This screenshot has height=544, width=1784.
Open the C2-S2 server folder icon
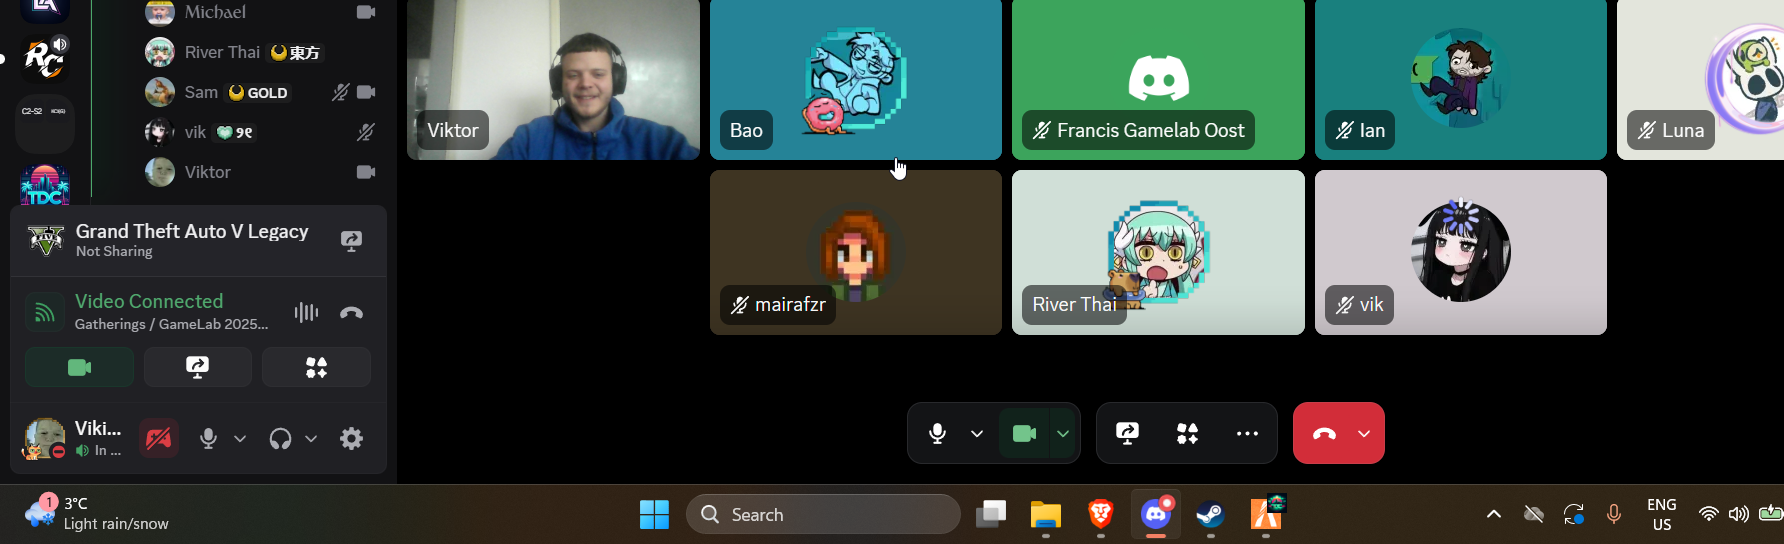pyautogui.click(x=45, y=122)
